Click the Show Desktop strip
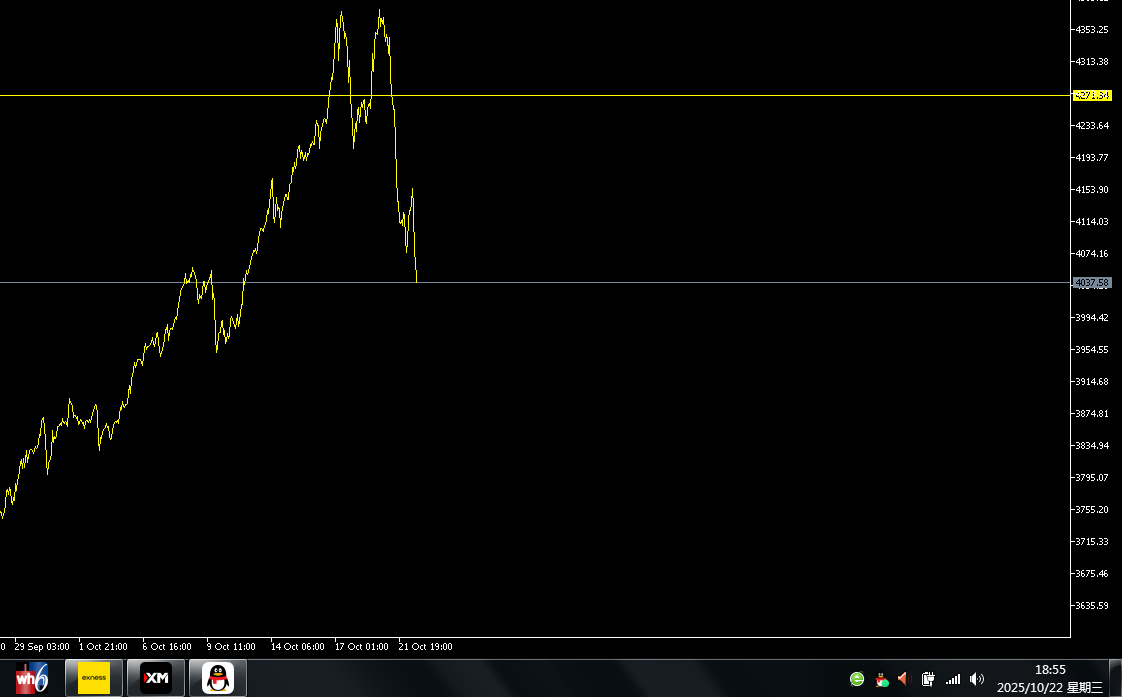Screen dimensions: 1122x697 (1115, 678)
